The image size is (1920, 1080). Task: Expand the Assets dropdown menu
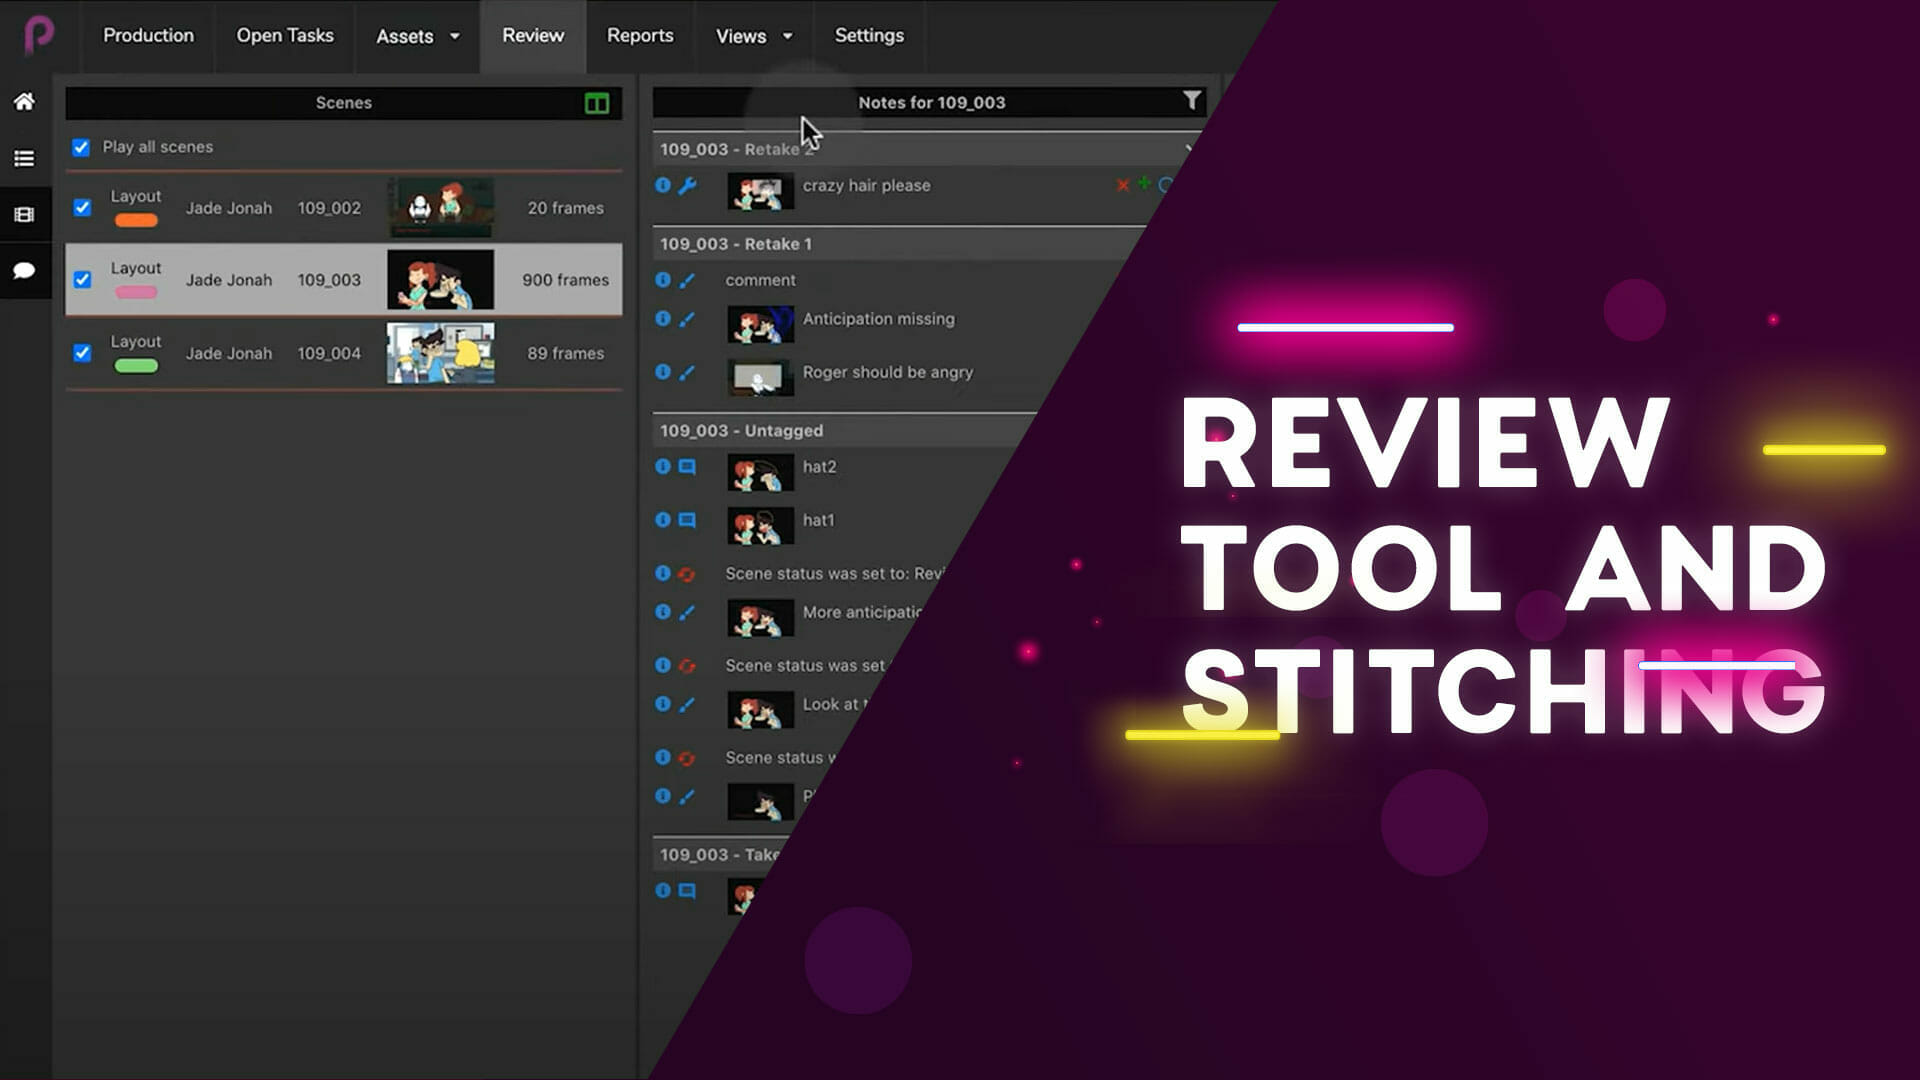(417, 36)
